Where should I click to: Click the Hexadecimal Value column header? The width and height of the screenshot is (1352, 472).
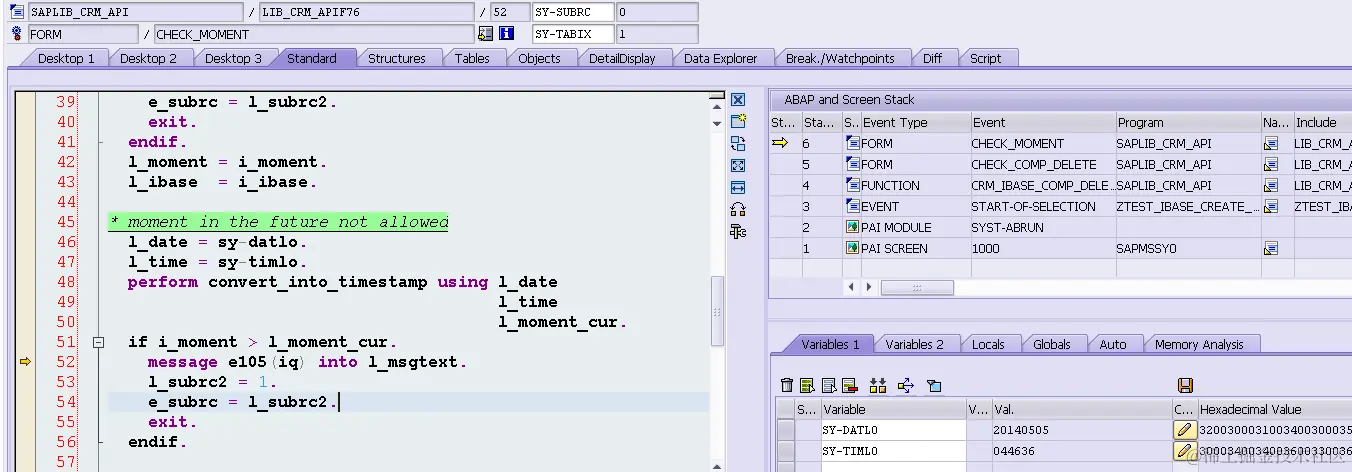[x=1274, y=409]
